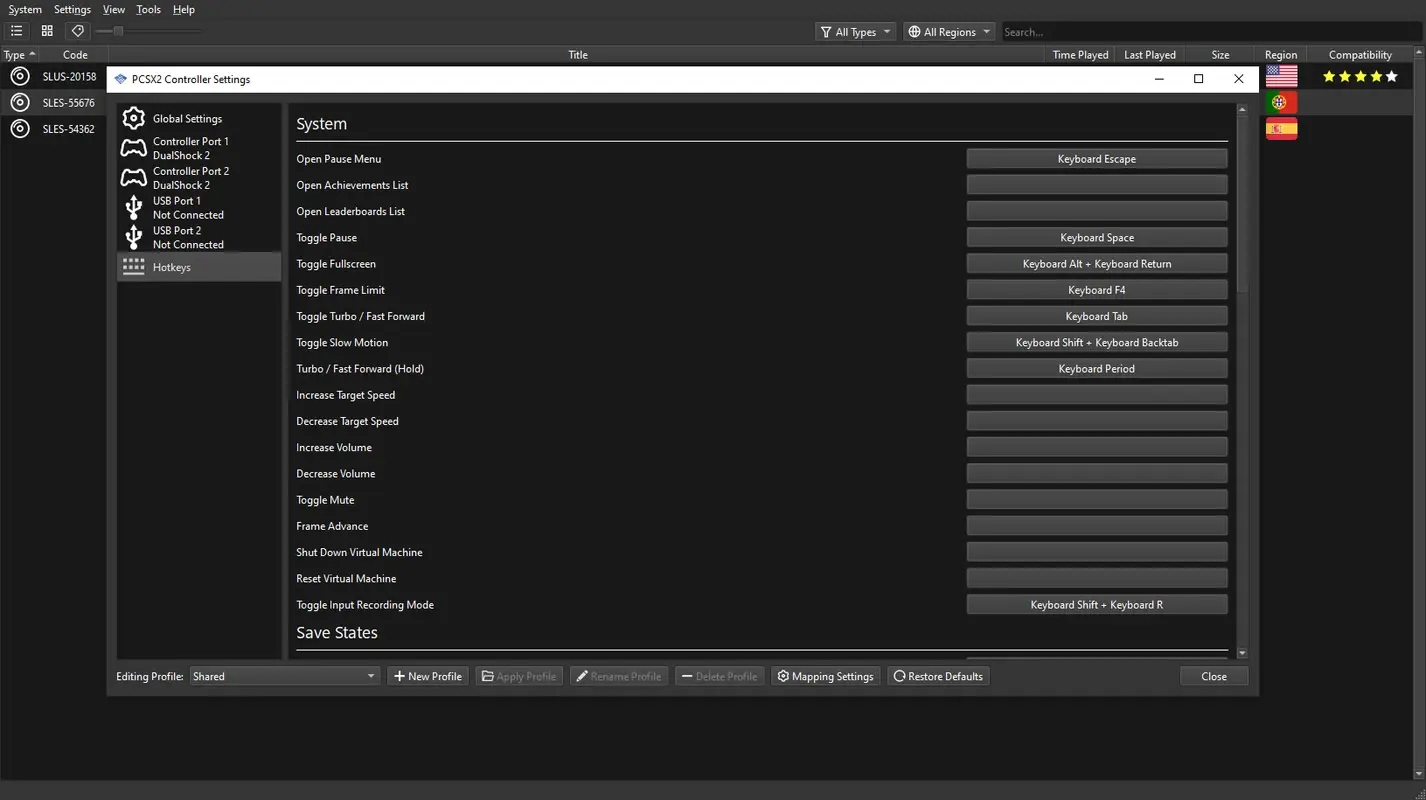Open the All Types filter dropdown
Screen dimensions: 1426x800
pos(854,31)
